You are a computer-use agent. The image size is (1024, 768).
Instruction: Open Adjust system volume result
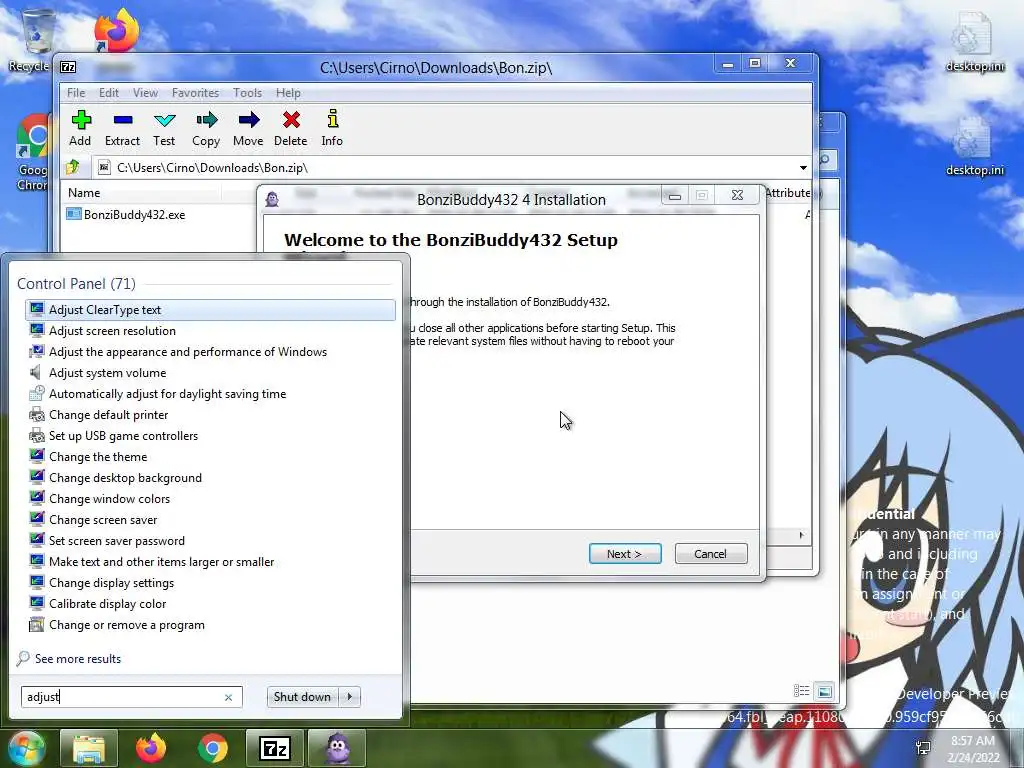(210, 373)
